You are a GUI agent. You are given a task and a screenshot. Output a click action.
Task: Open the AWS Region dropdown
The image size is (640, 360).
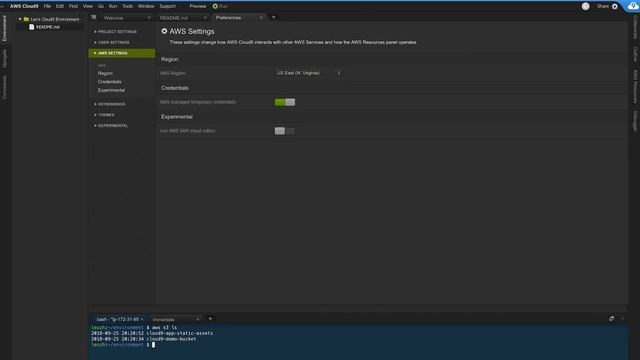point(309,73)
